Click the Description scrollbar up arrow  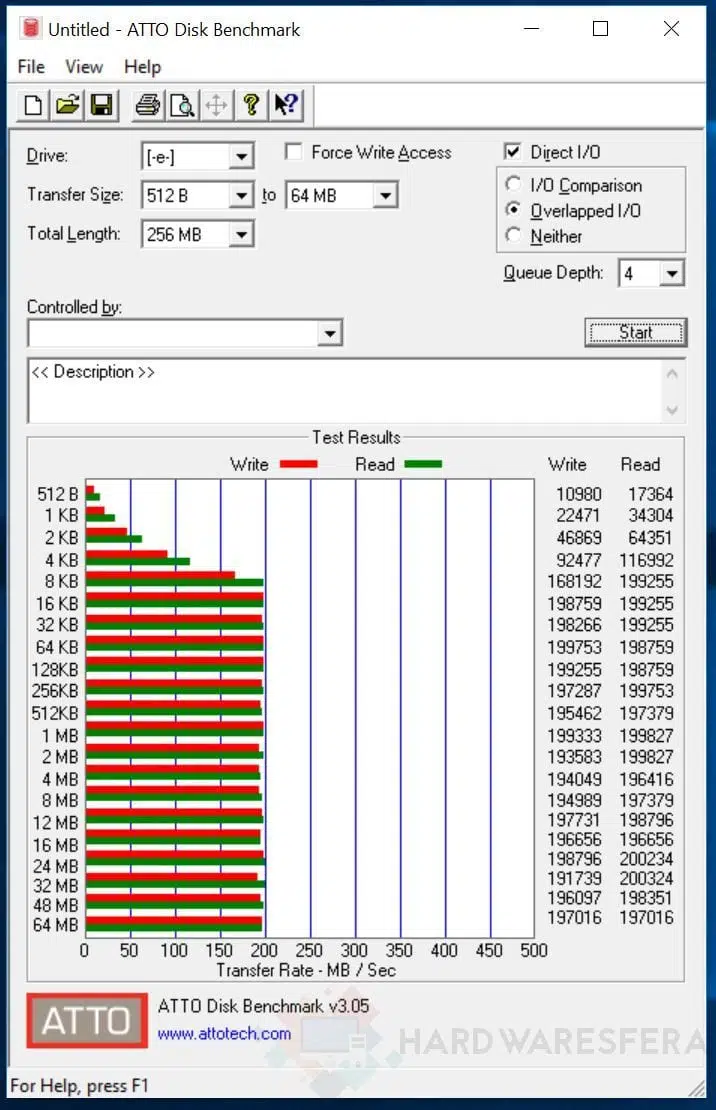coord(672,373)
